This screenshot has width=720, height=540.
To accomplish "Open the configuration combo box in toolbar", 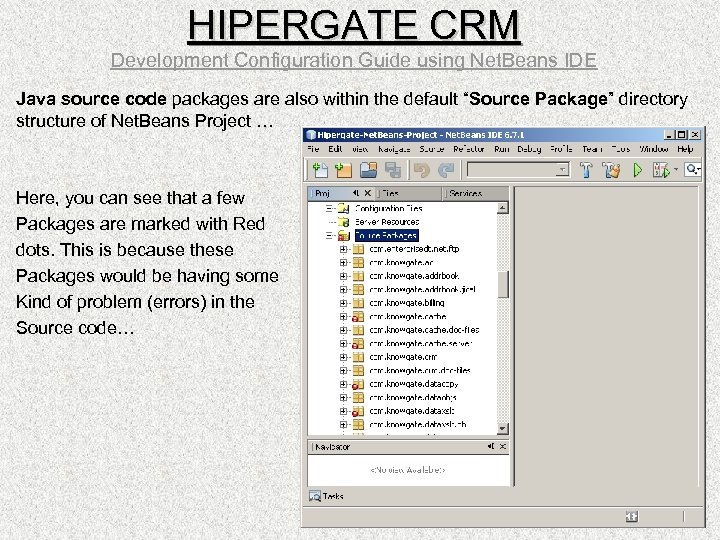I will [518, 169].
